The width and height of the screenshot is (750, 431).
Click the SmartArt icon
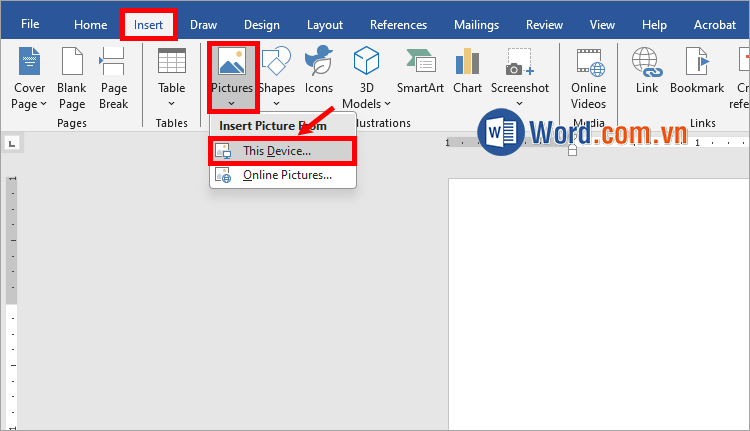pyautogui.click(x=420, y=64)
